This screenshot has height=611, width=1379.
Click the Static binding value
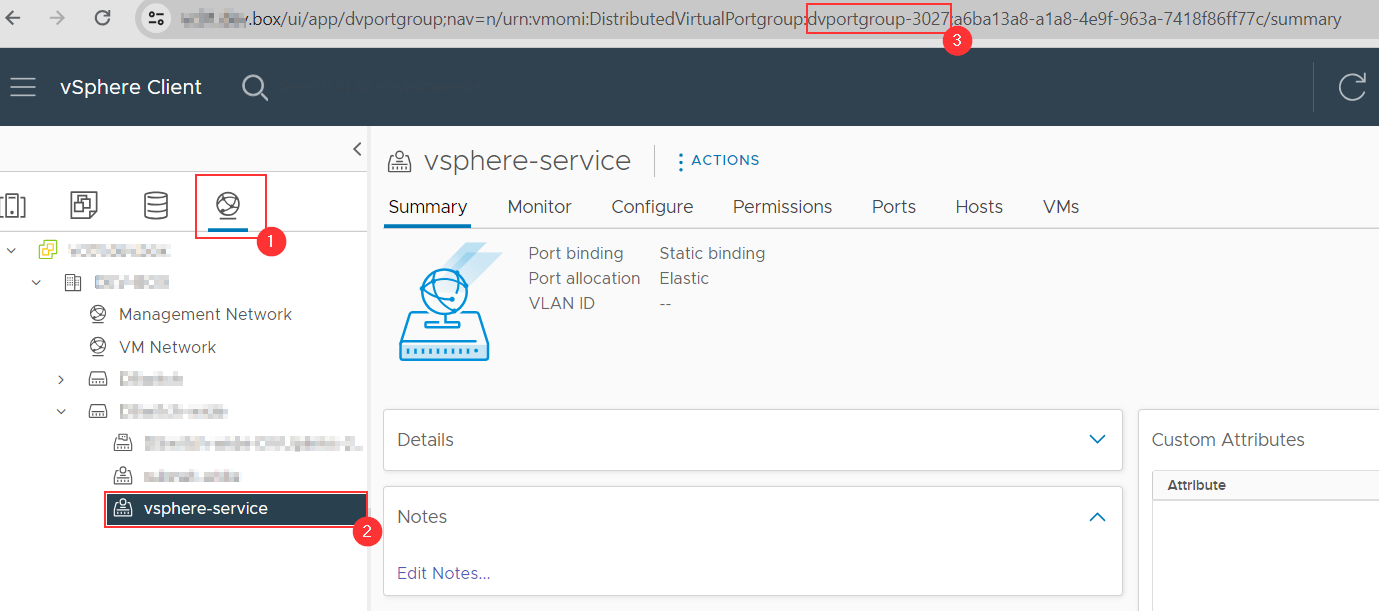[x=712, y=253]
